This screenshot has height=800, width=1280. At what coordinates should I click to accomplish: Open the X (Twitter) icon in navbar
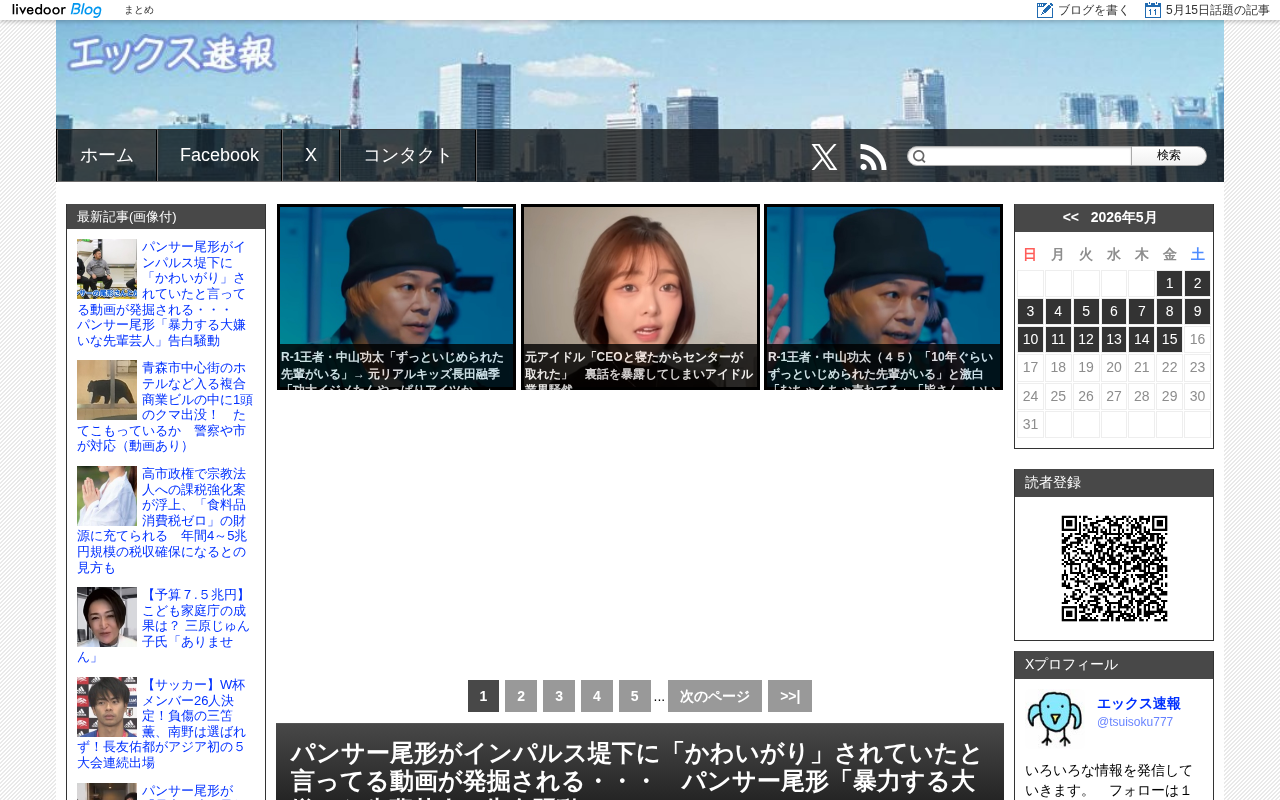[x=824, y=157]
